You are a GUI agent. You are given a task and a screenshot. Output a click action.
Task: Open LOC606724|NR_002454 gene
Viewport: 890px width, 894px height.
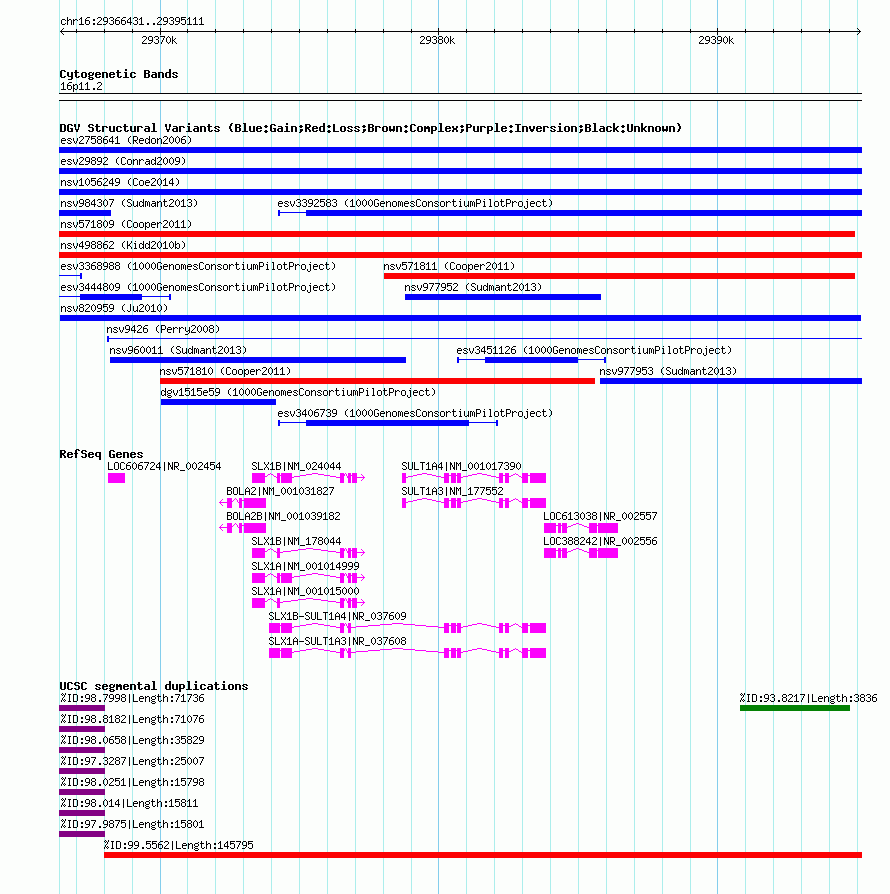[x=164, y=466]
